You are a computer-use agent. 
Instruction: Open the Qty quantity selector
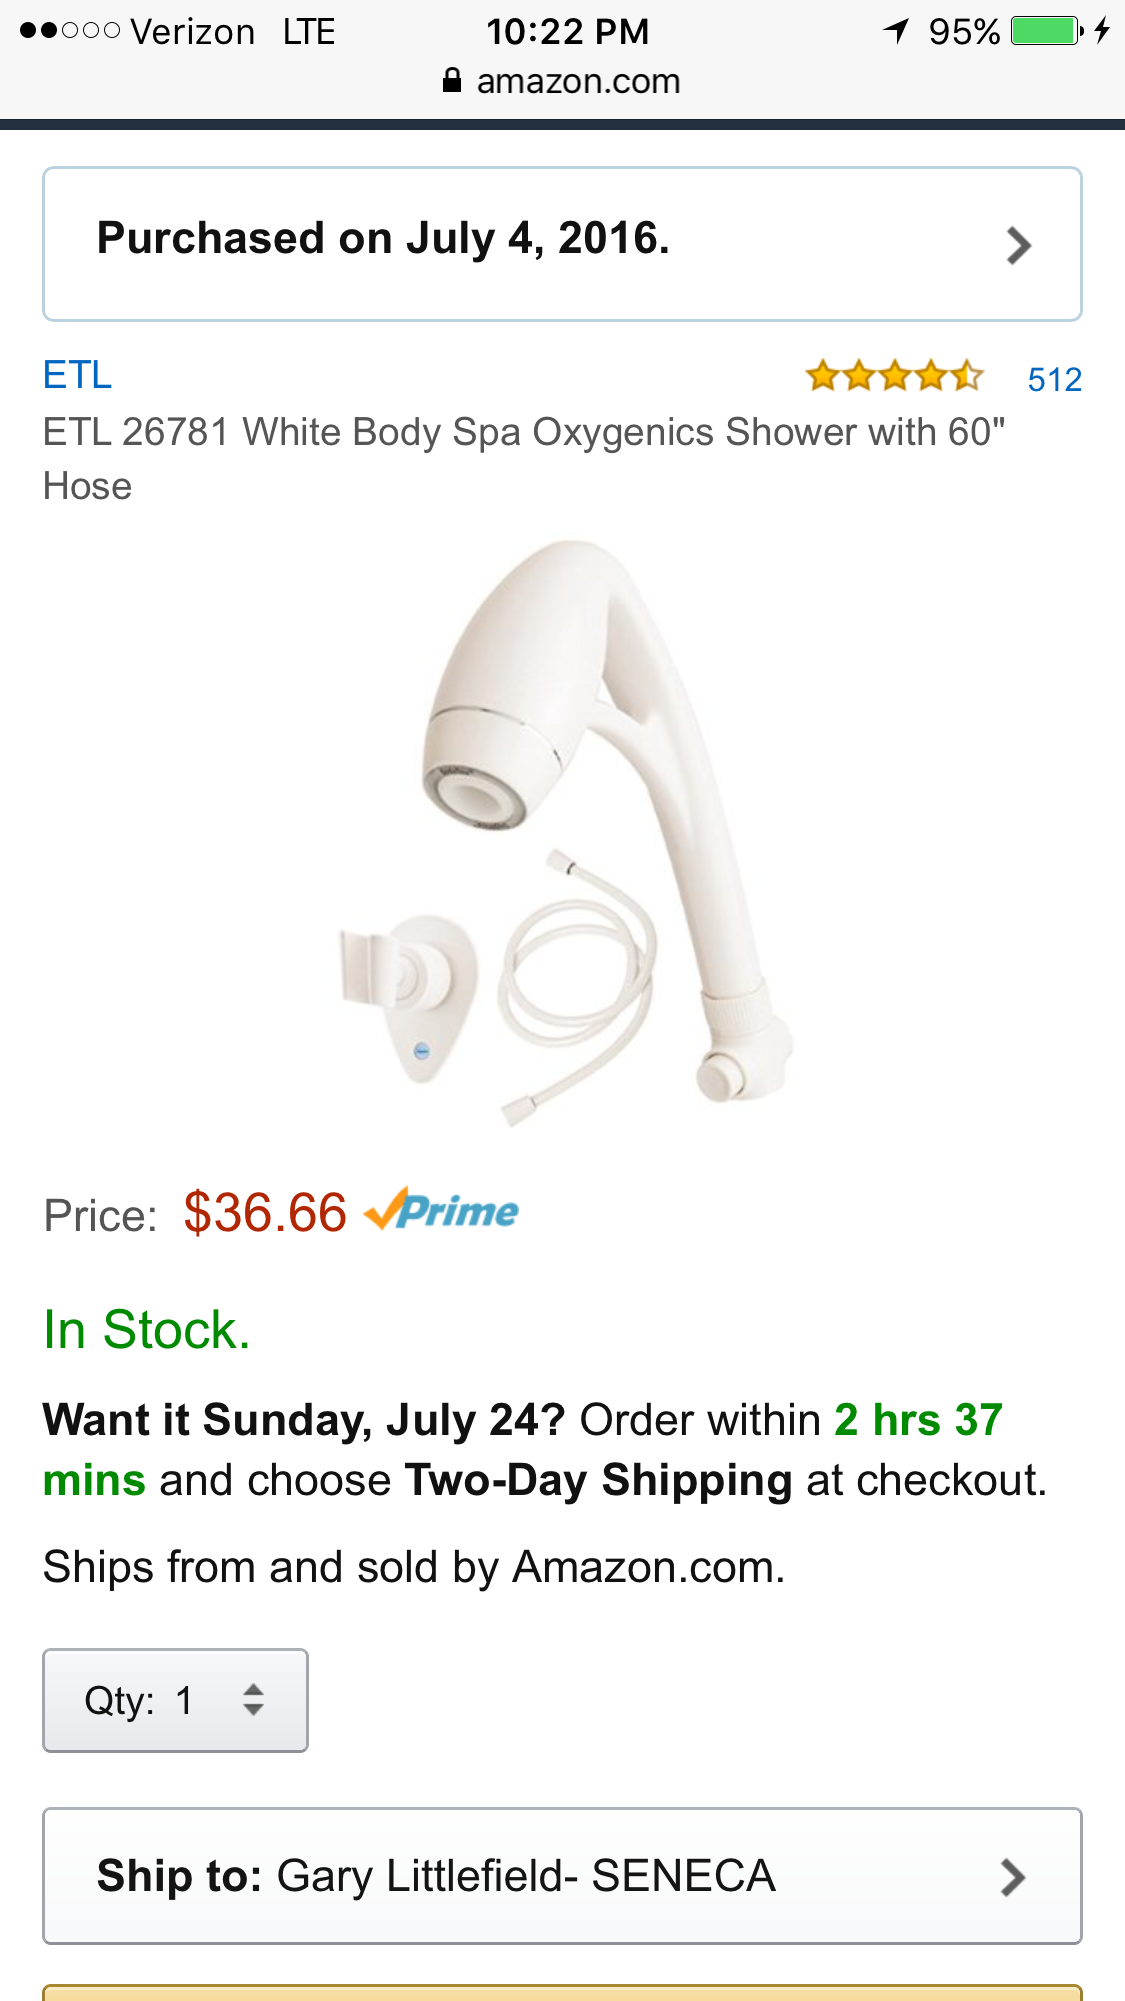coord(175,1700)
